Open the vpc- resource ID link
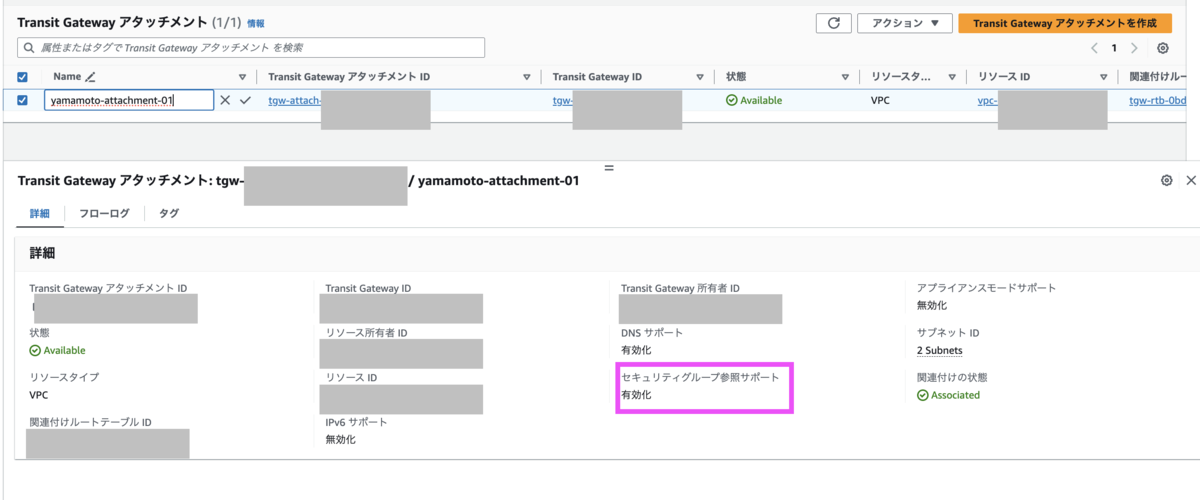The image size is (1200, 500). tap(988, 100)
